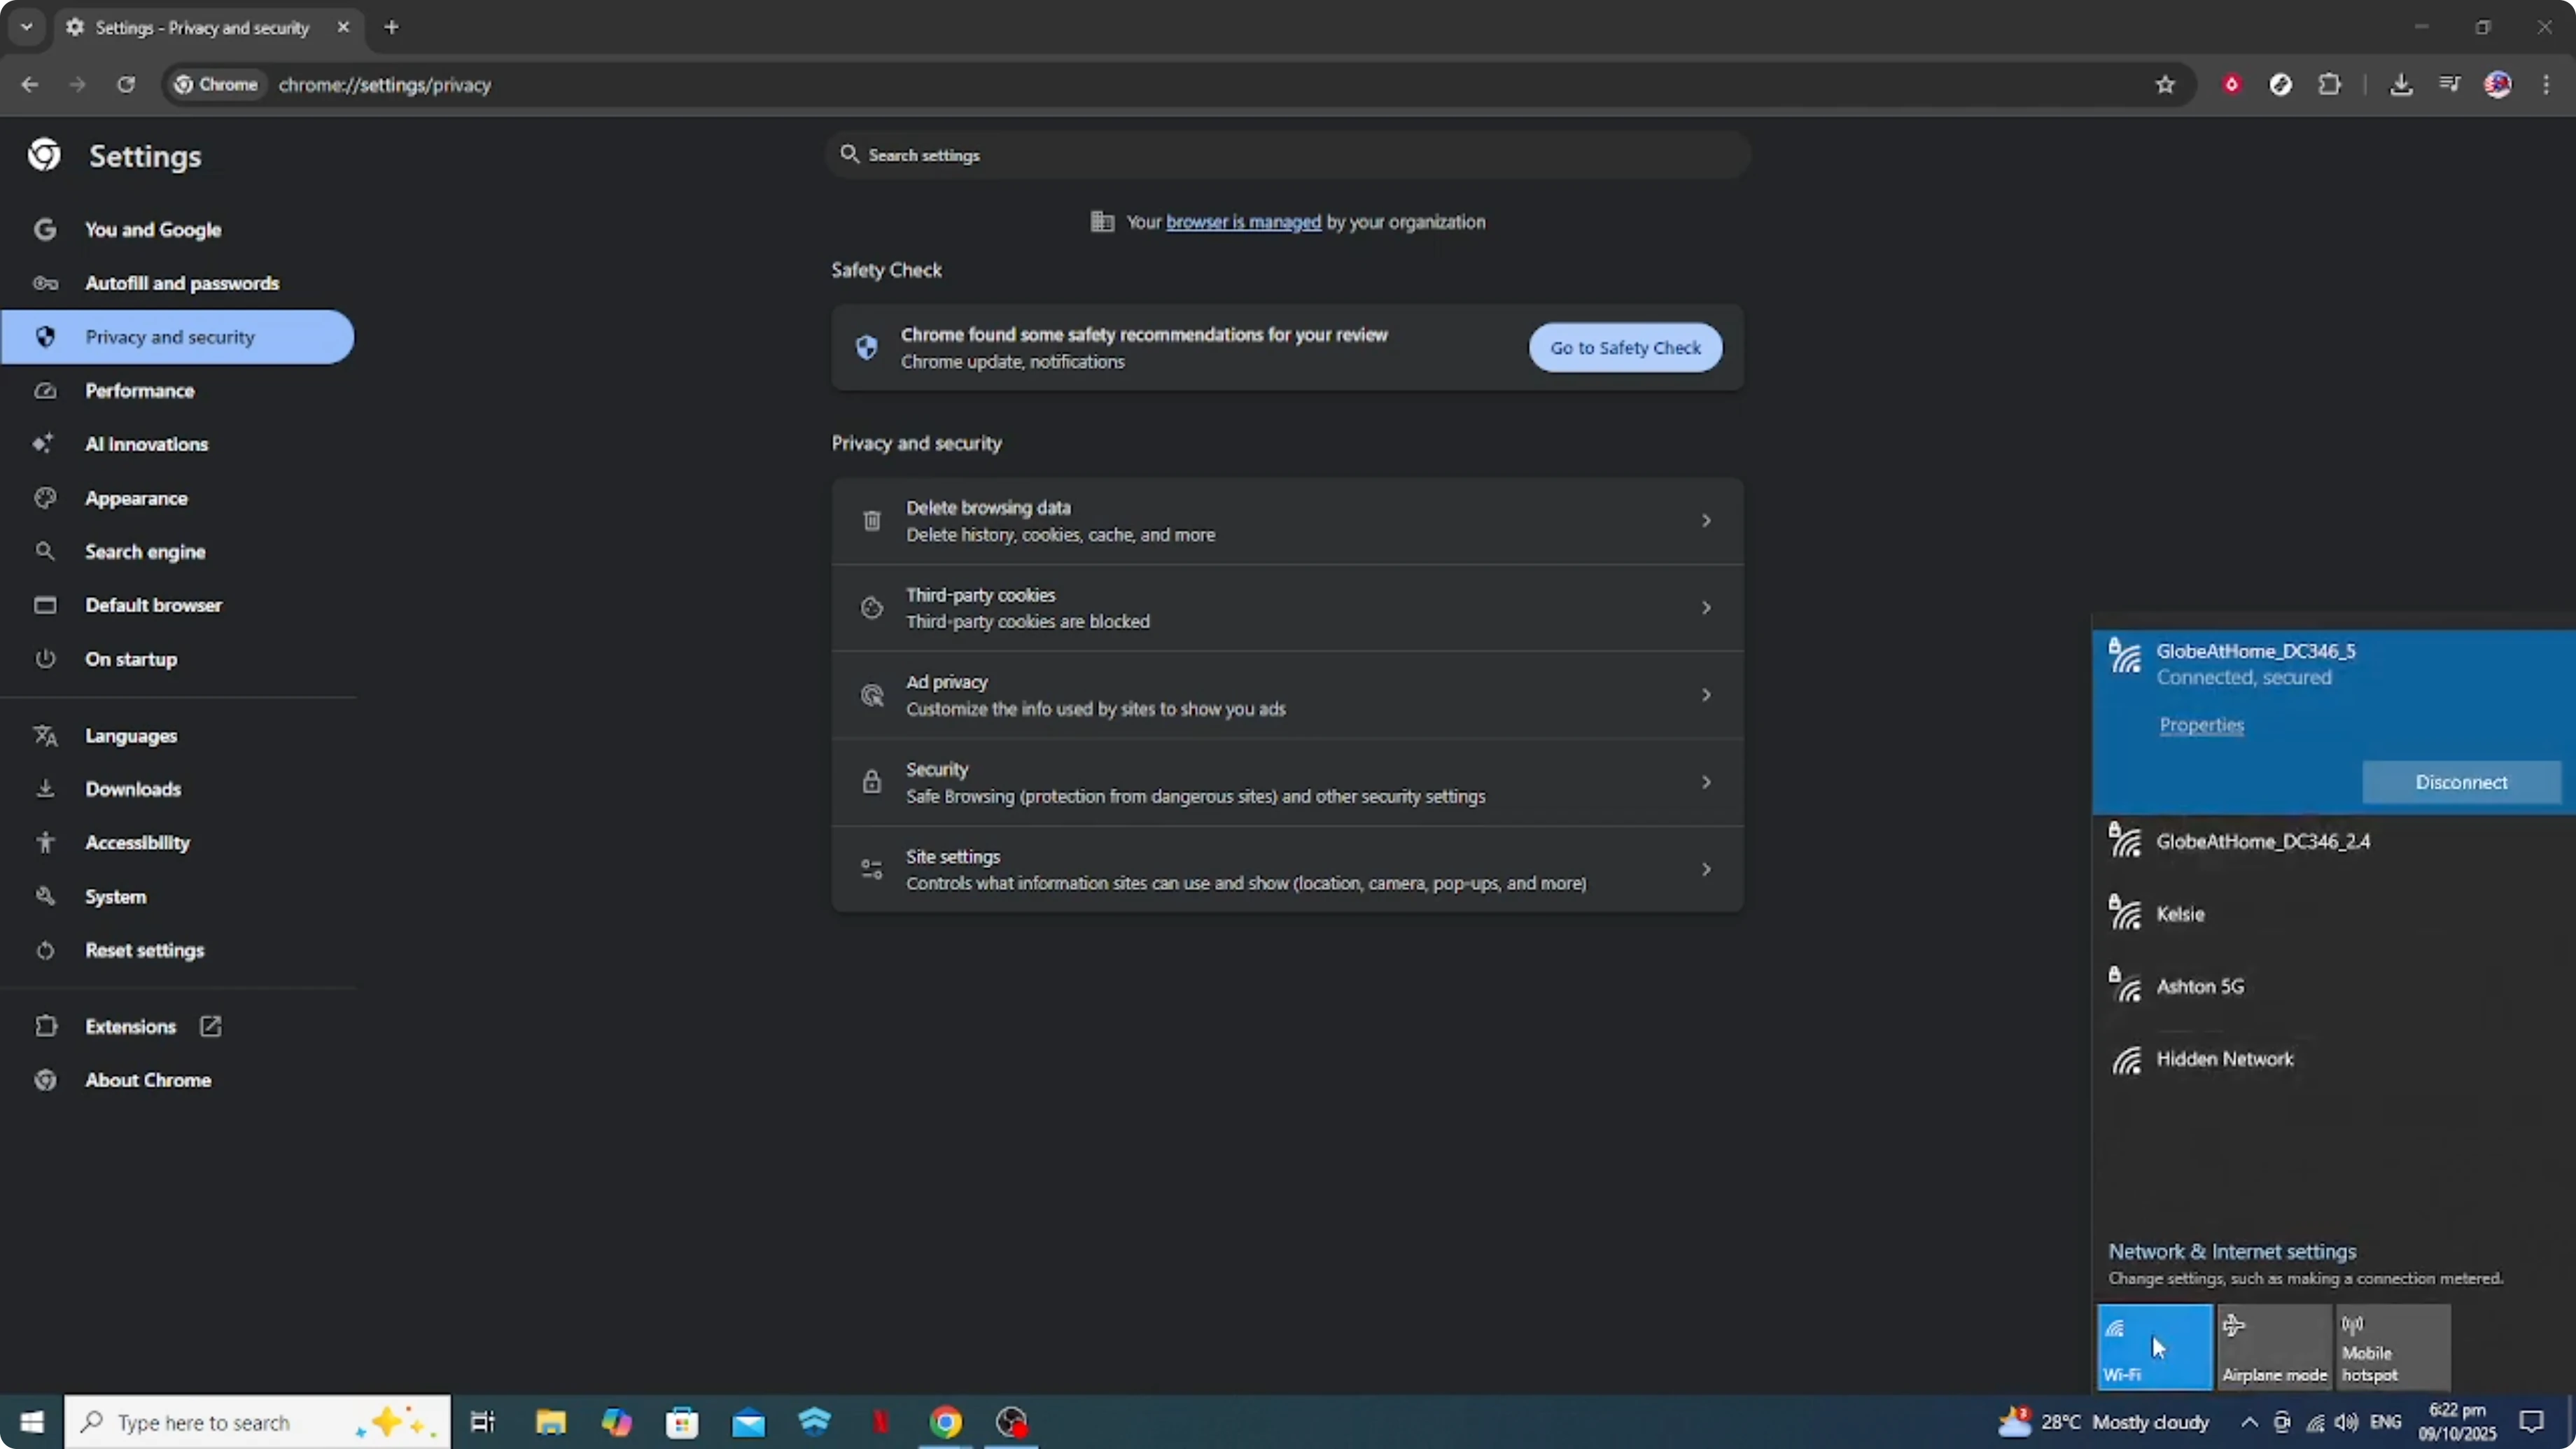Open OBS Studio from the taskbar
2576x1449 pixels.
[1012, 1422]
